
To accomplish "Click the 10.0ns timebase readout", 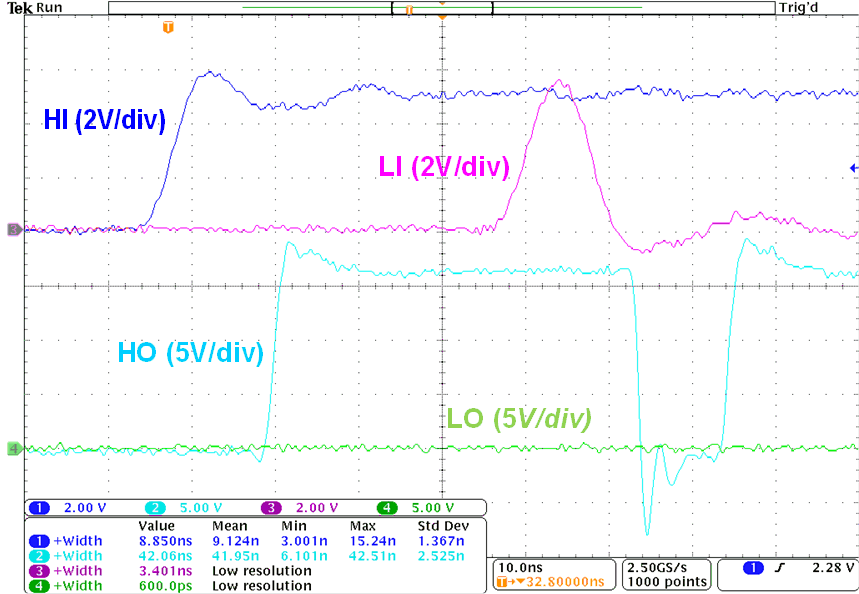I will pos(519,566).
